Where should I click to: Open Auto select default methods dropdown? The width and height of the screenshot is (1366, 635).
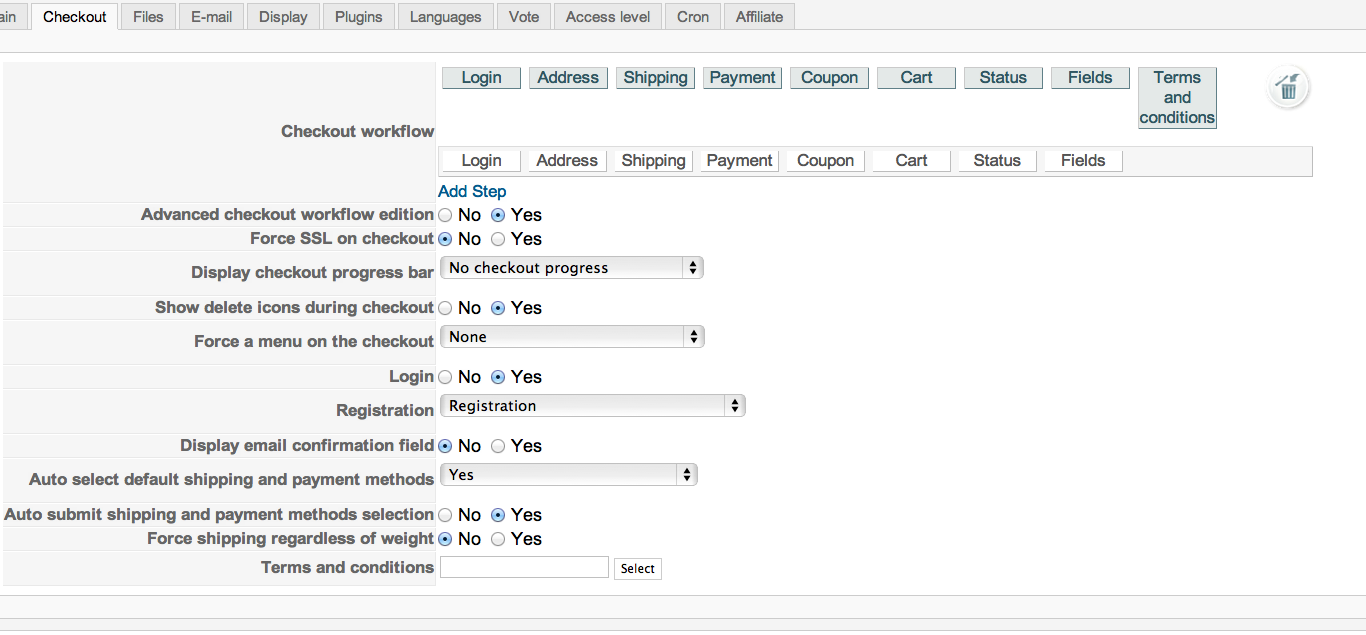[x=568, y=475]
